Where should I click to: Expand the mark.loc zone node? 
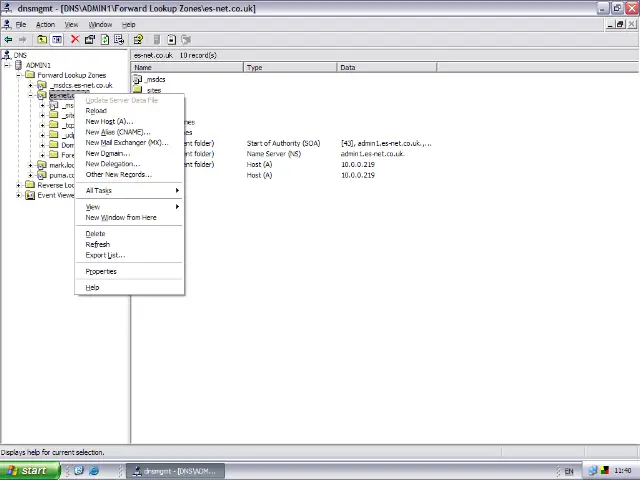coord(31,165)
